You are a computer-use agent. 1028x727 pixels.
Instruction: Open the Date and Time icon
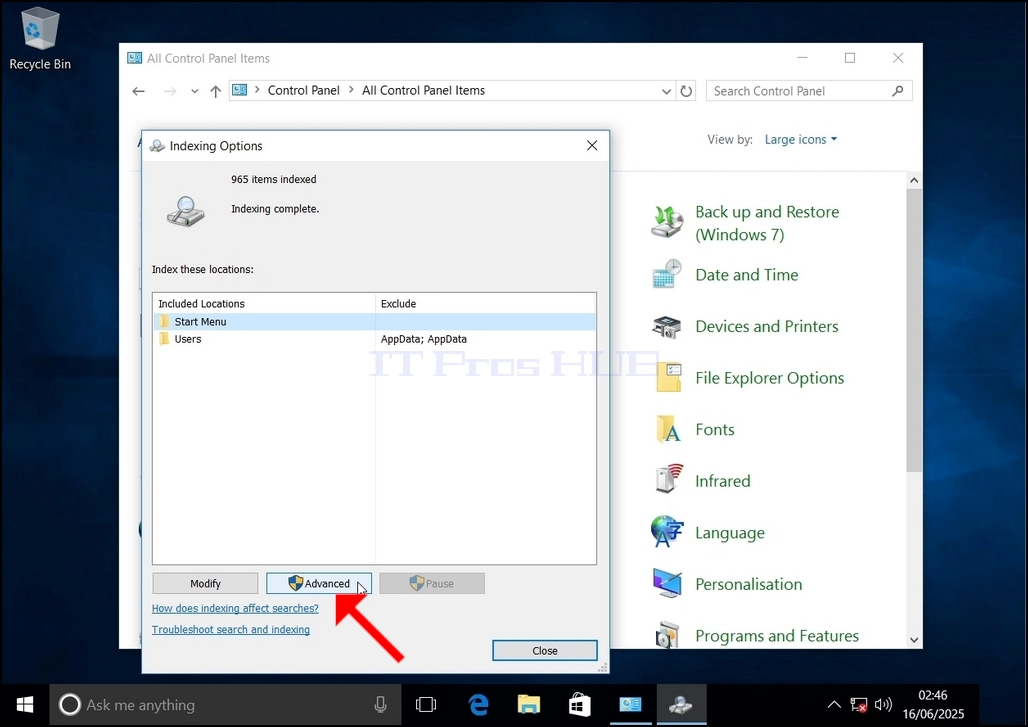pos(667,274)
